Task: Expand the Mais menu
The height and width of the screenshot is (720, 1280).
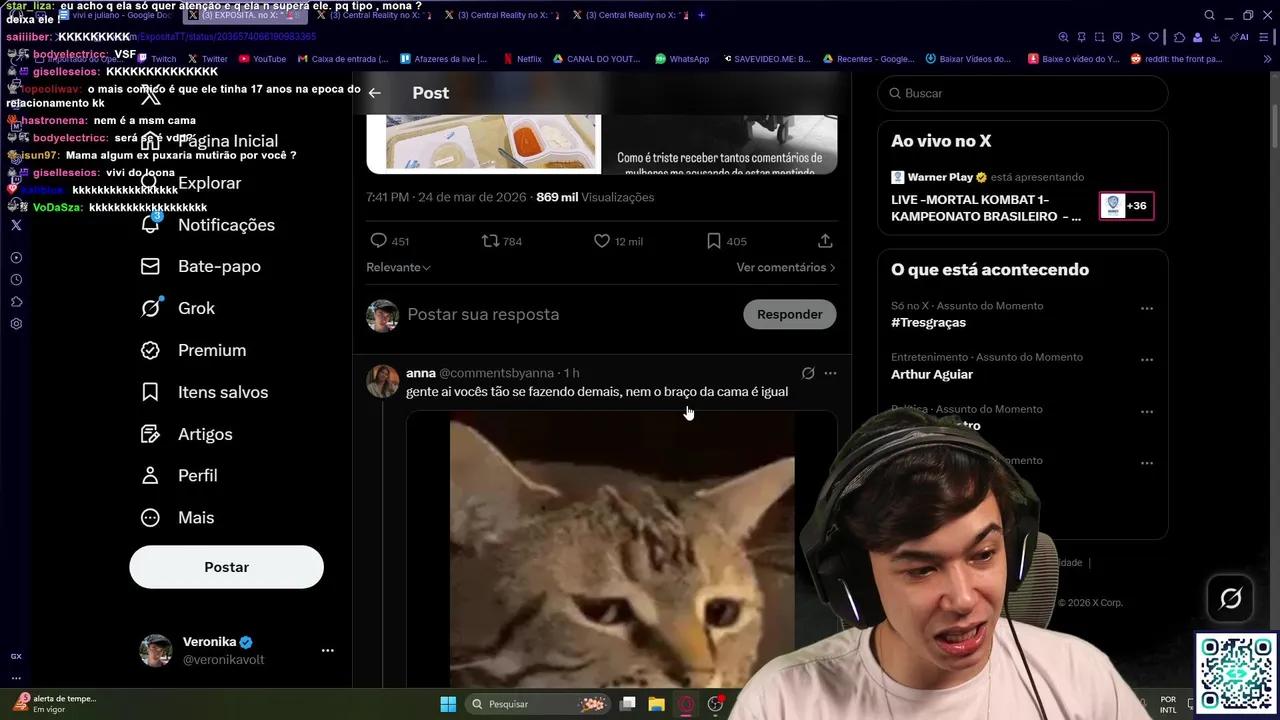Action: [177, 517]
